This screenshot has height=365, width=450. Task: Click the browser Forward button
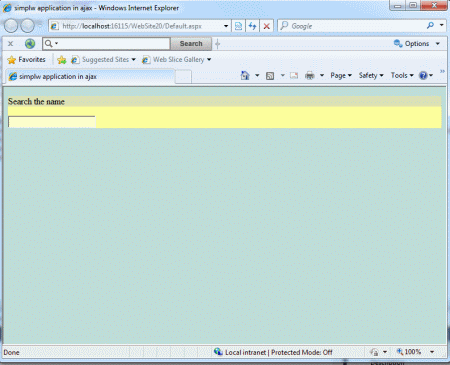pos(28,26)
